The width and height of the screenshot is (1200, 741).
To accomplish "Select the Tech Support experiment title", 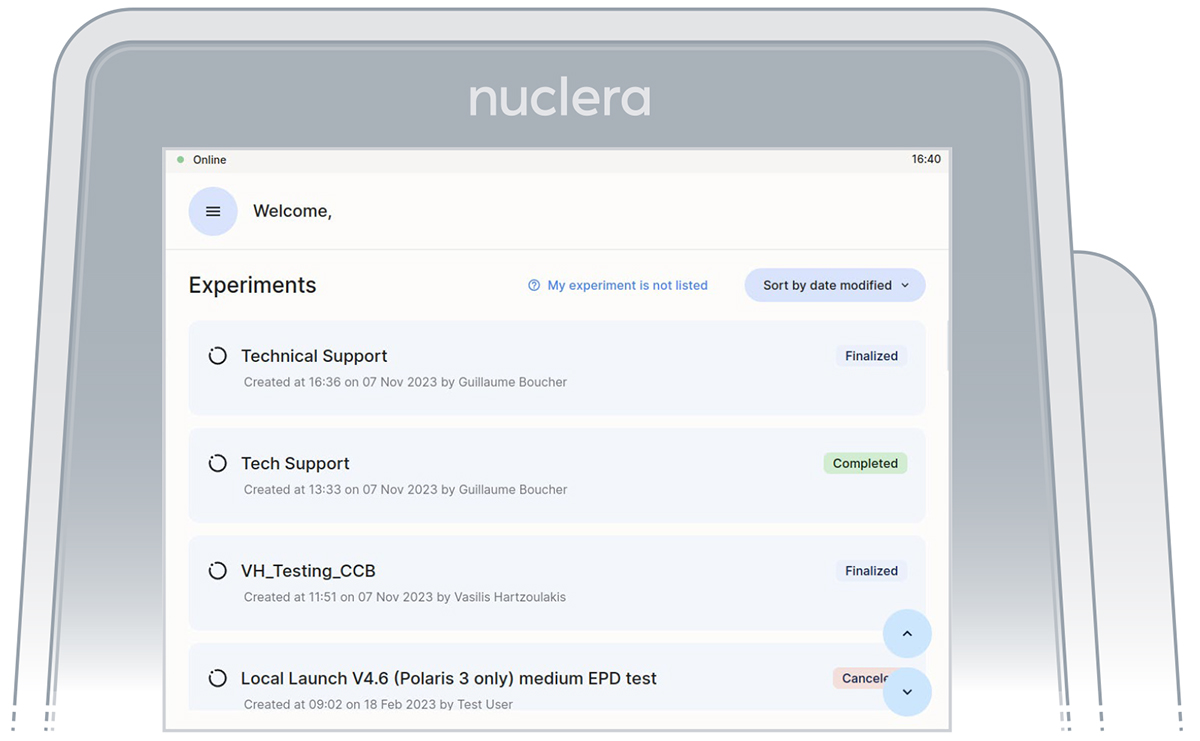I will pyautogui.click(x=295, y=464).
